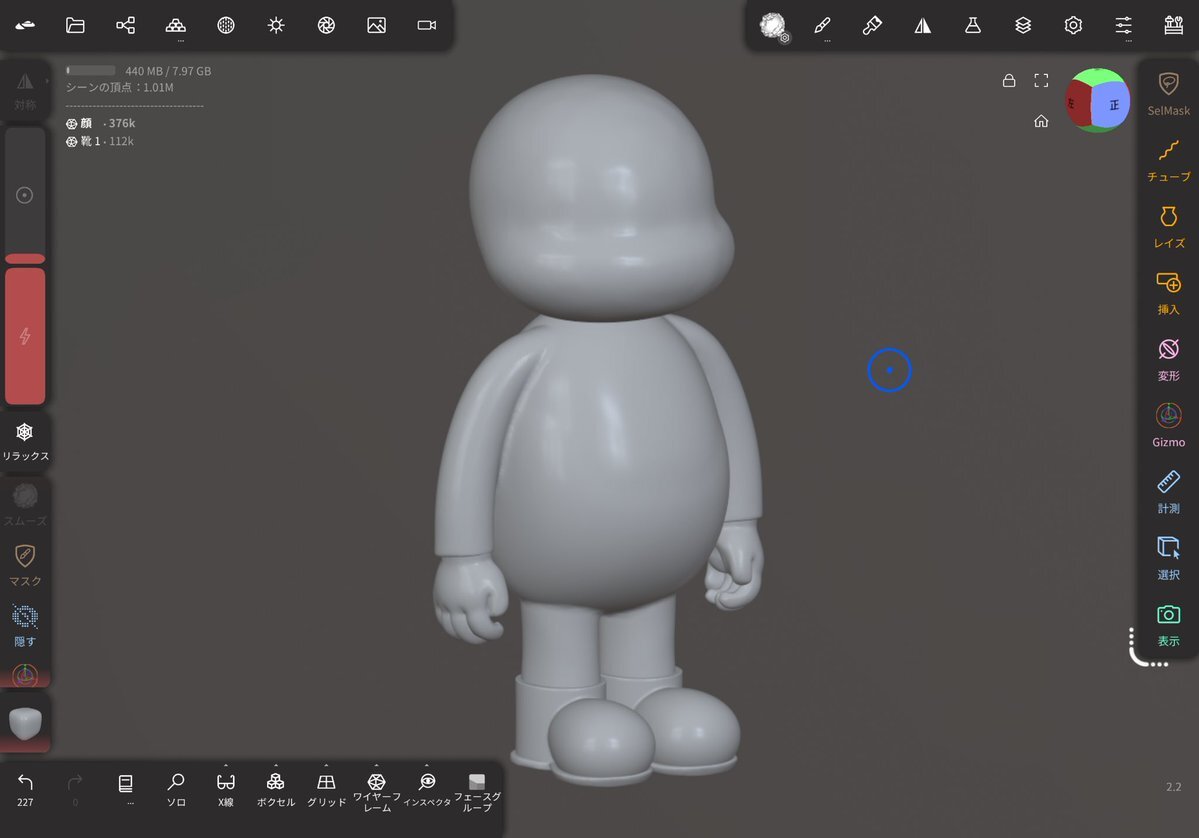Toggle the グリッド grid display
The image size is (1199, 838).
click(326, 789)
